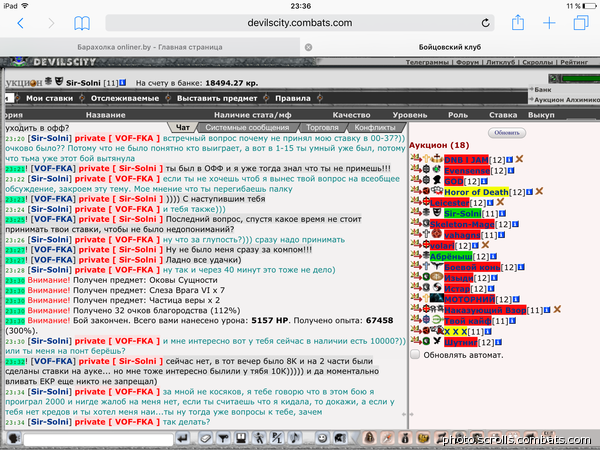The height and width of the screenshot is (450, 600).
Task: Open Бойцовский клуб browser tab
Action: 450,47
